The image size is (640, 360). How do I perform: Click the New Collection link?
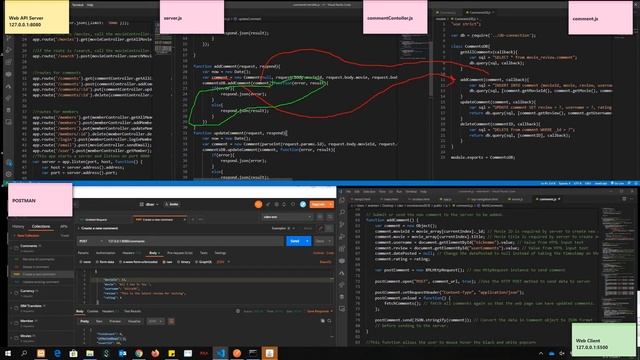pos(27,236)
